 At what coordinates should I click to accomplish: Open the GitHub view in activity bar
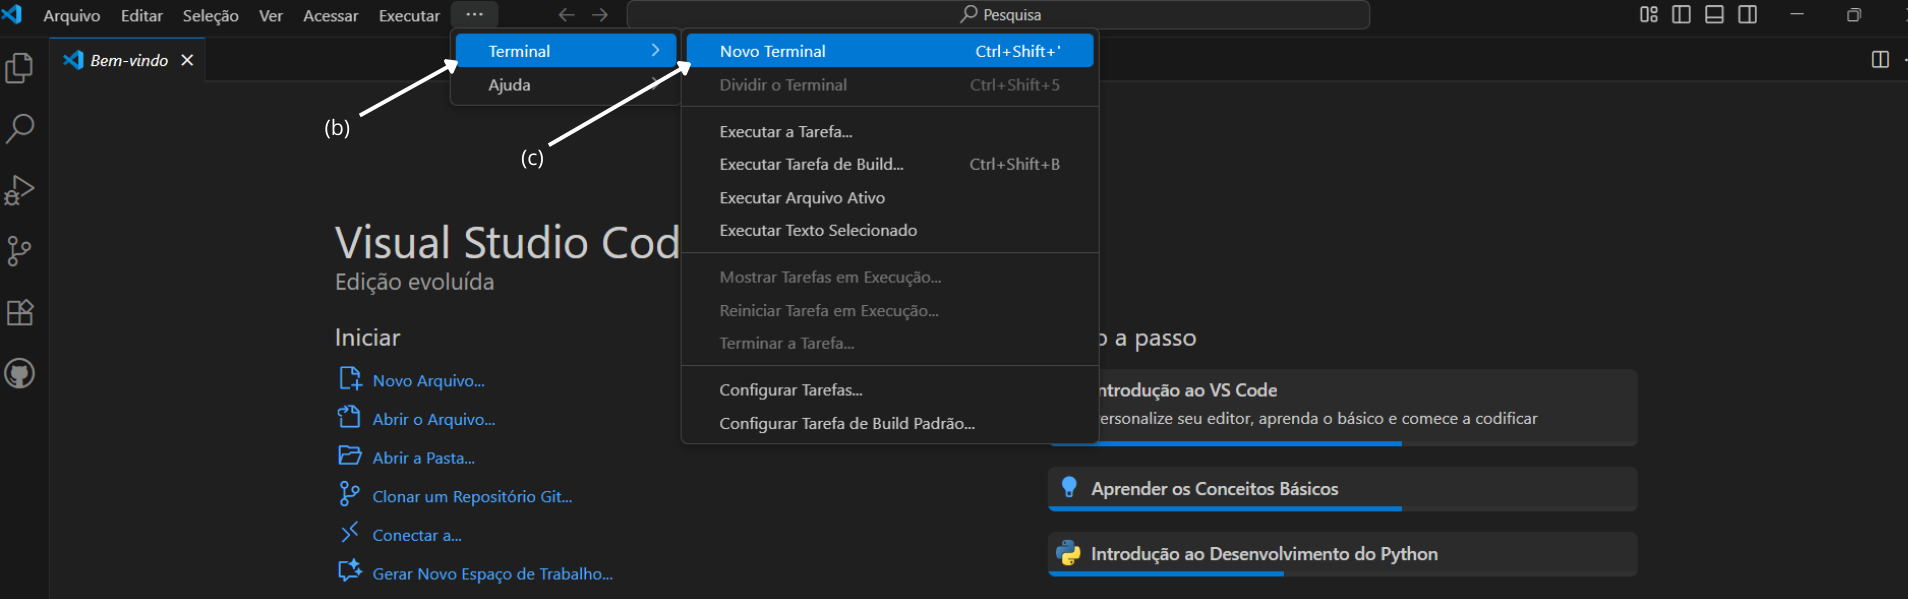[20, 374]
